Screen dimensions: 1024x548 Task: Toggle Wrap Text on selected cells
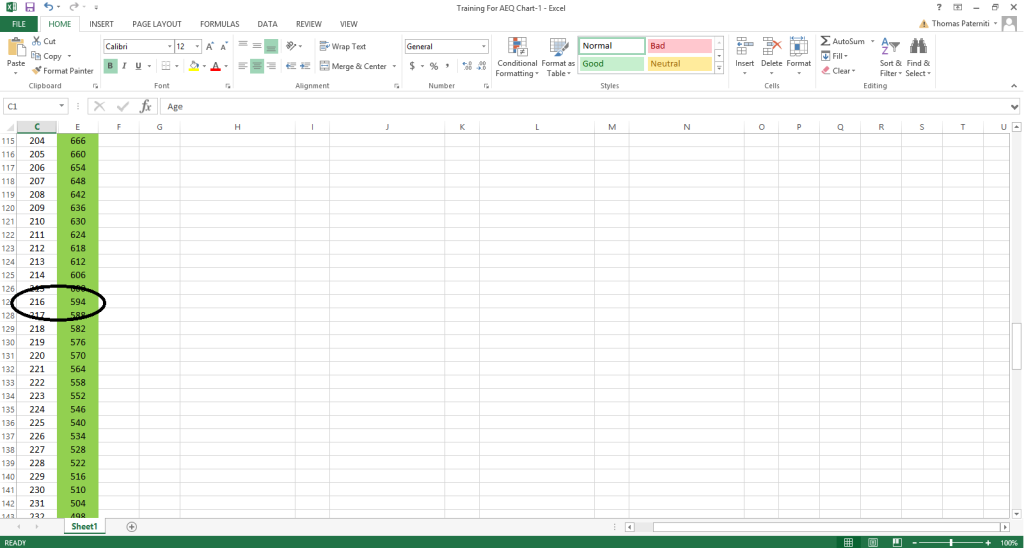coord(342,46)
